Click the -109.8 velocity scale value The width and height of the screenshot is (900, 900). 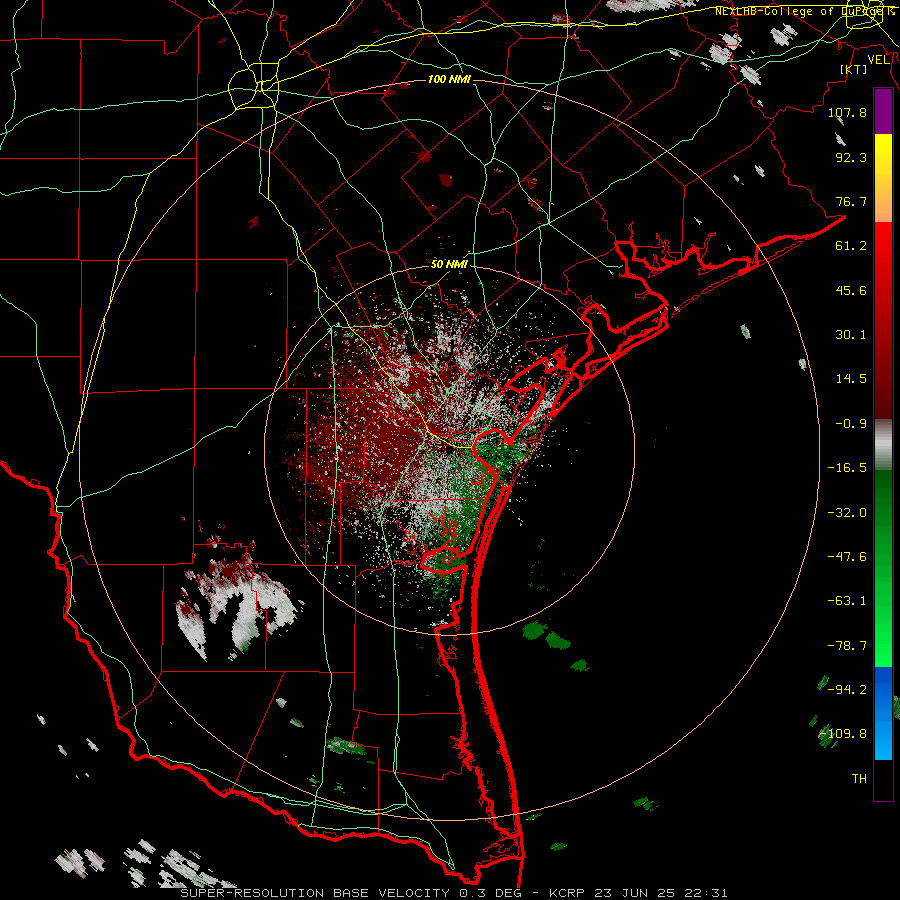844,734
